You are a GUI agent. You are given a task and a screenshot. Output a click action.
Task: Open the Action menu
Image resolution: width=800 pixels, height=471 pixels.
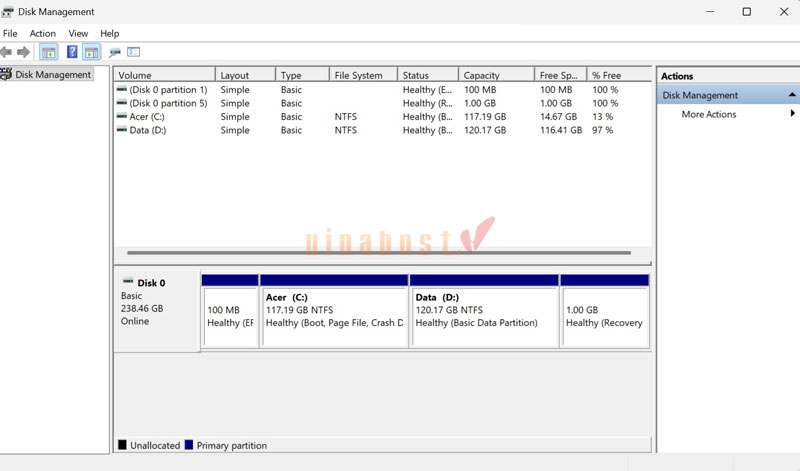click(43, 34)
